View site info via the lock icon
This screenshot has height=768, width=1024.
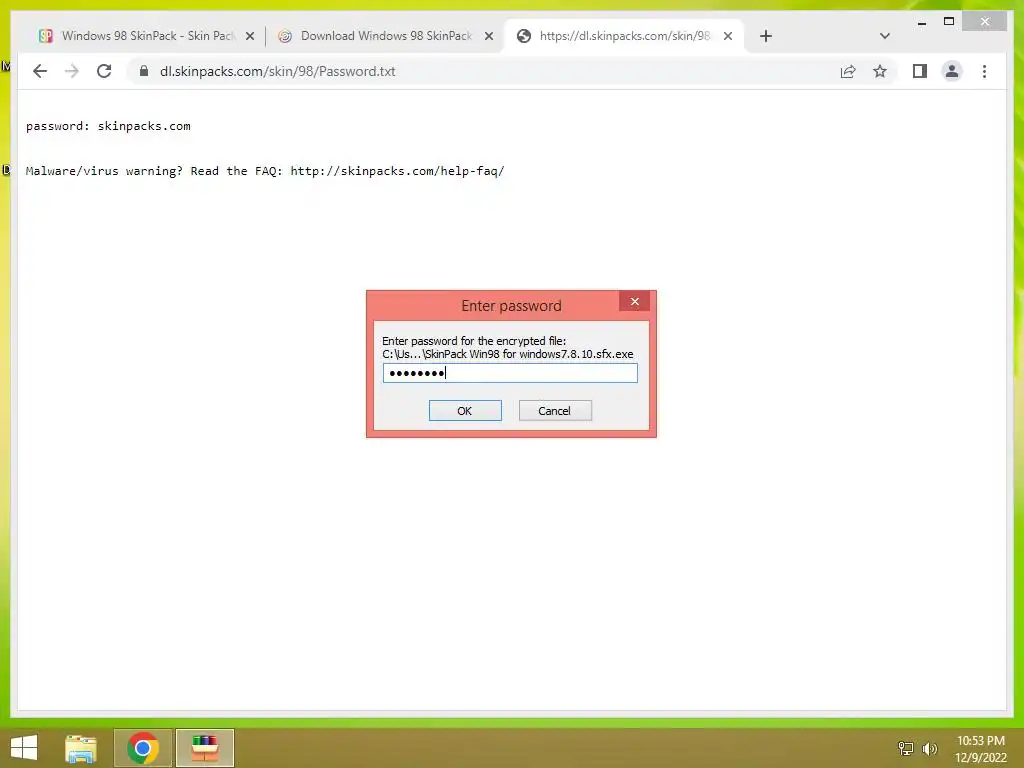click(x=144, y=71)
